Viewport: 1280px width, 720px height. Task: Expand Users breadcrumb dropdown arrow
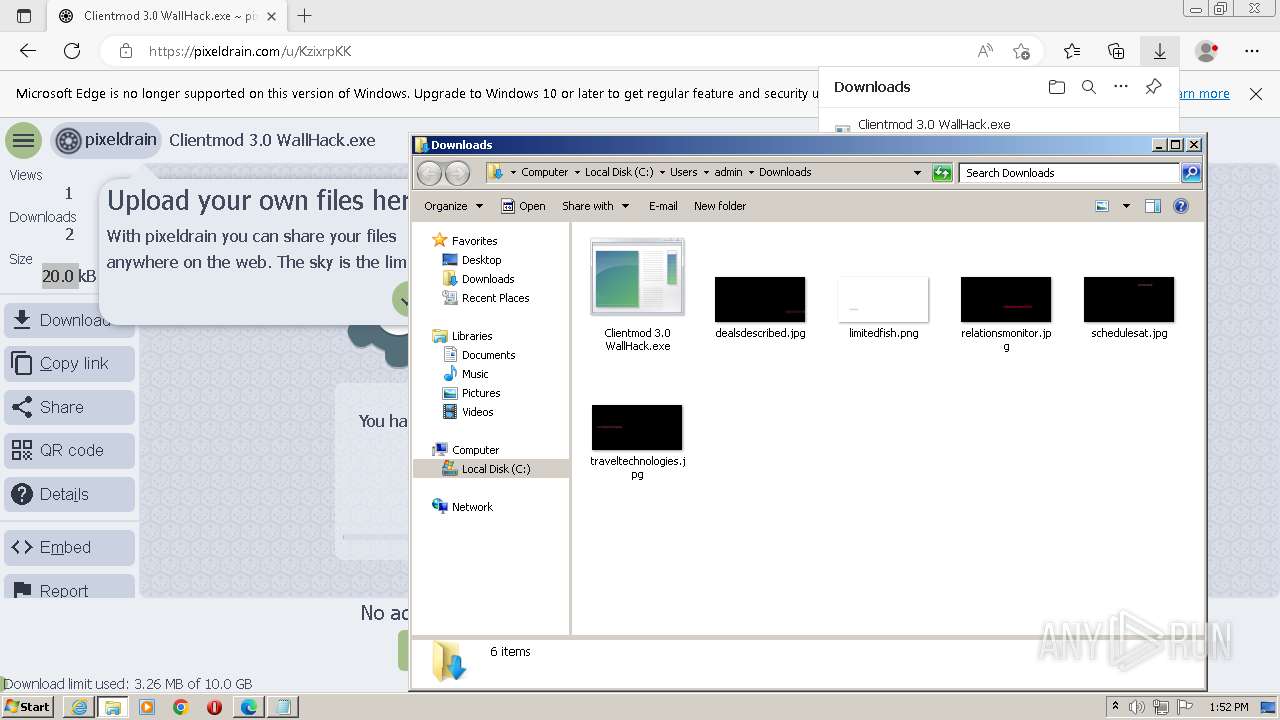[x=708, y=173]
